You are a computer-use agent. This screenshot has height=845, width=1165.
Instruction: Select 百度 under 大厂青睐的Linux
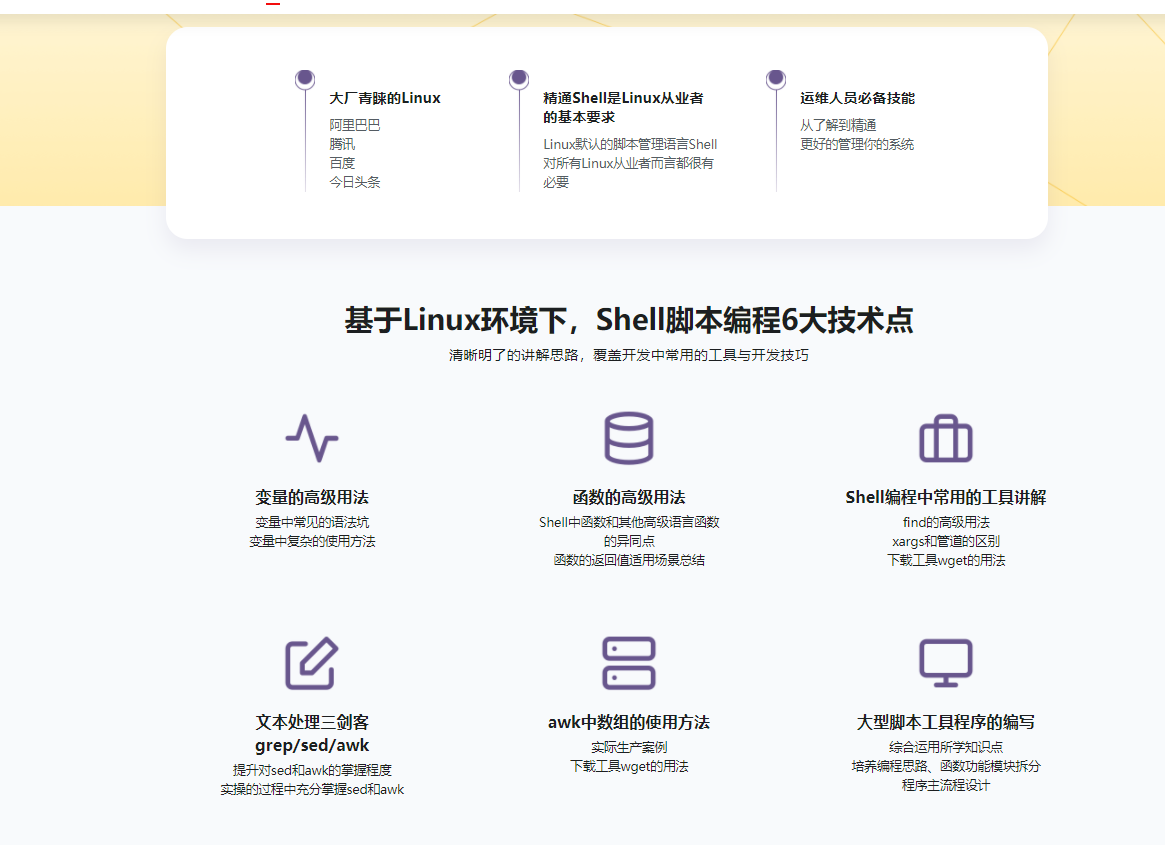pos(341,162)
